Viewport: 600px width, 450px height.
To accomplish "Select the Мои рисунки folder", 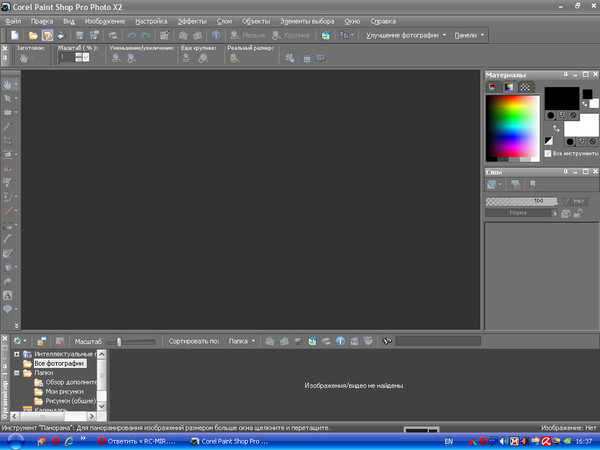I will [x=64, y=391].
